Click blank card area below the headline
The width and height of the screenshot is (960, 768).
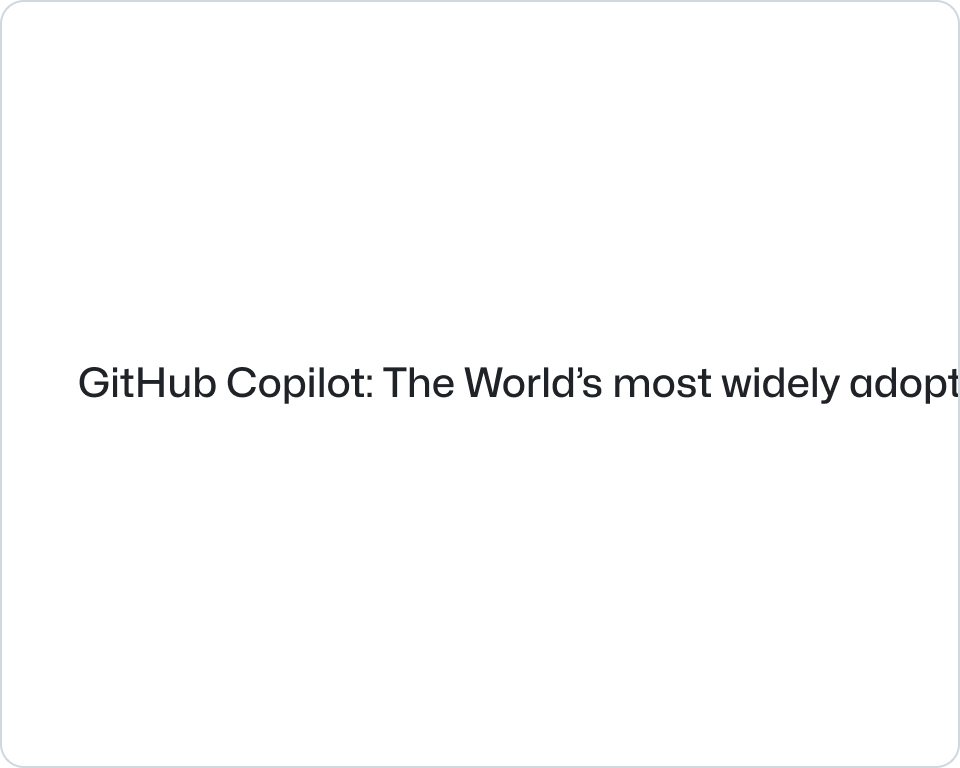click(480, 580)
